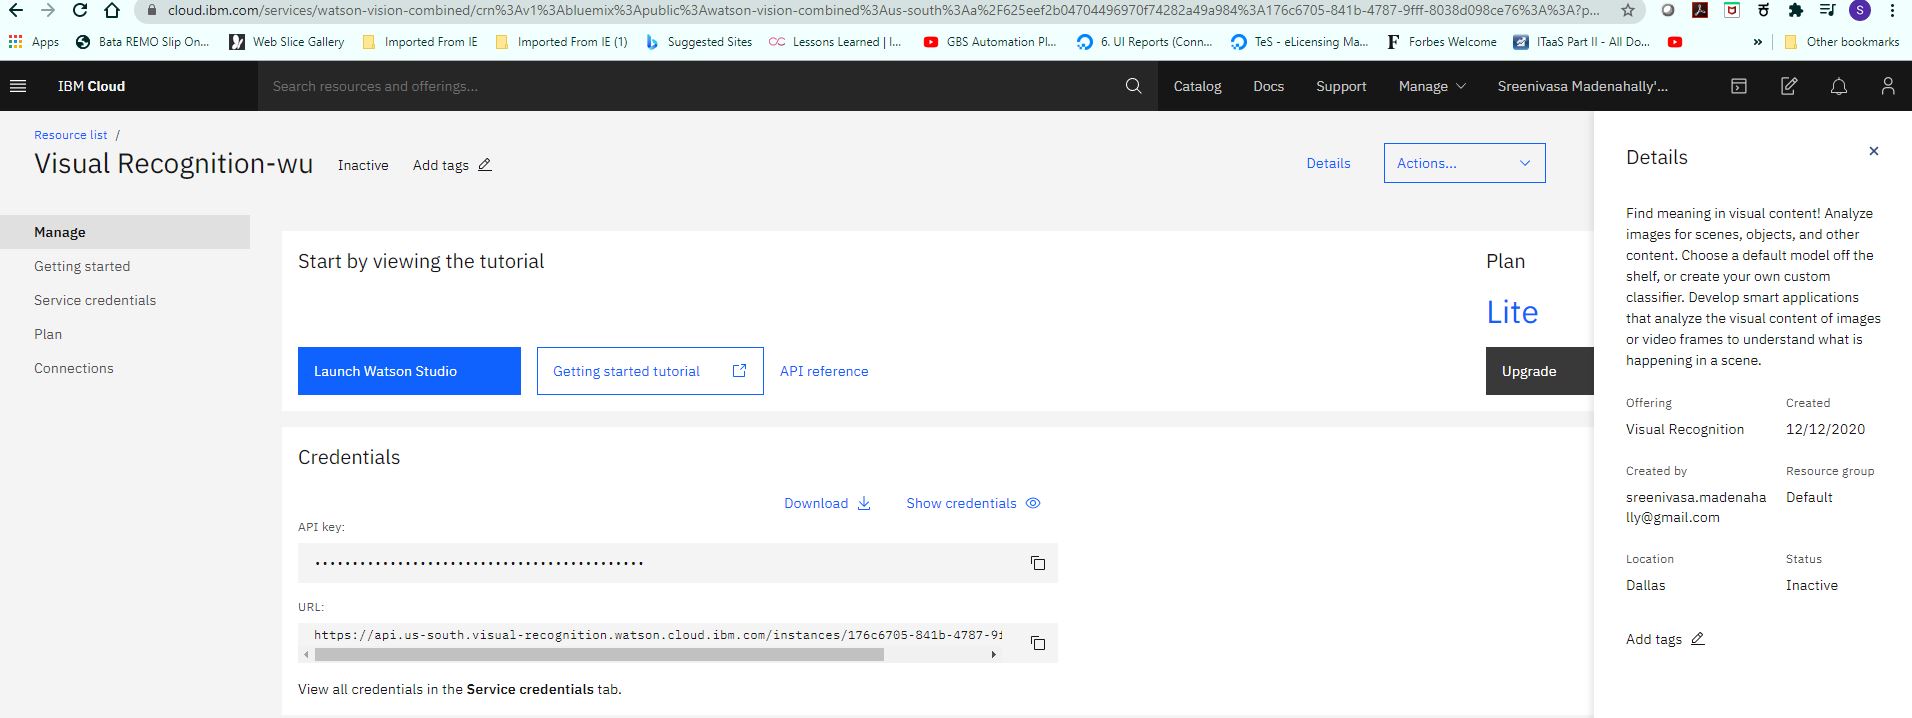Click external link icon in Getting started tutorial
Image resolution: width=1912 pixels, height=718 pixels.
coord(739,371)
